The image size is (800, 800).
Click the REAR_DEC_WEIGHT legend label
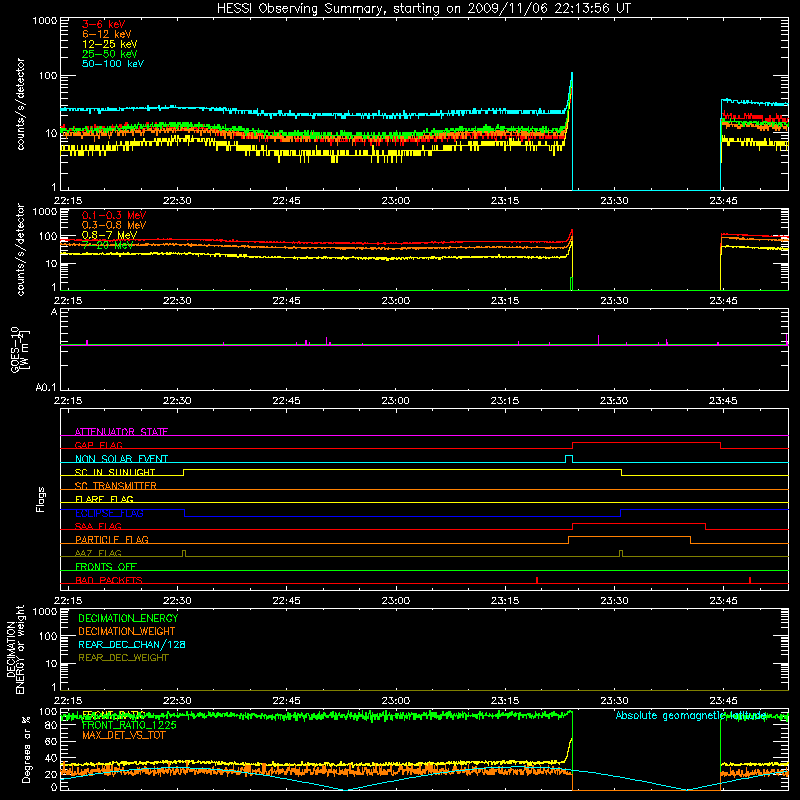(123, 658)
